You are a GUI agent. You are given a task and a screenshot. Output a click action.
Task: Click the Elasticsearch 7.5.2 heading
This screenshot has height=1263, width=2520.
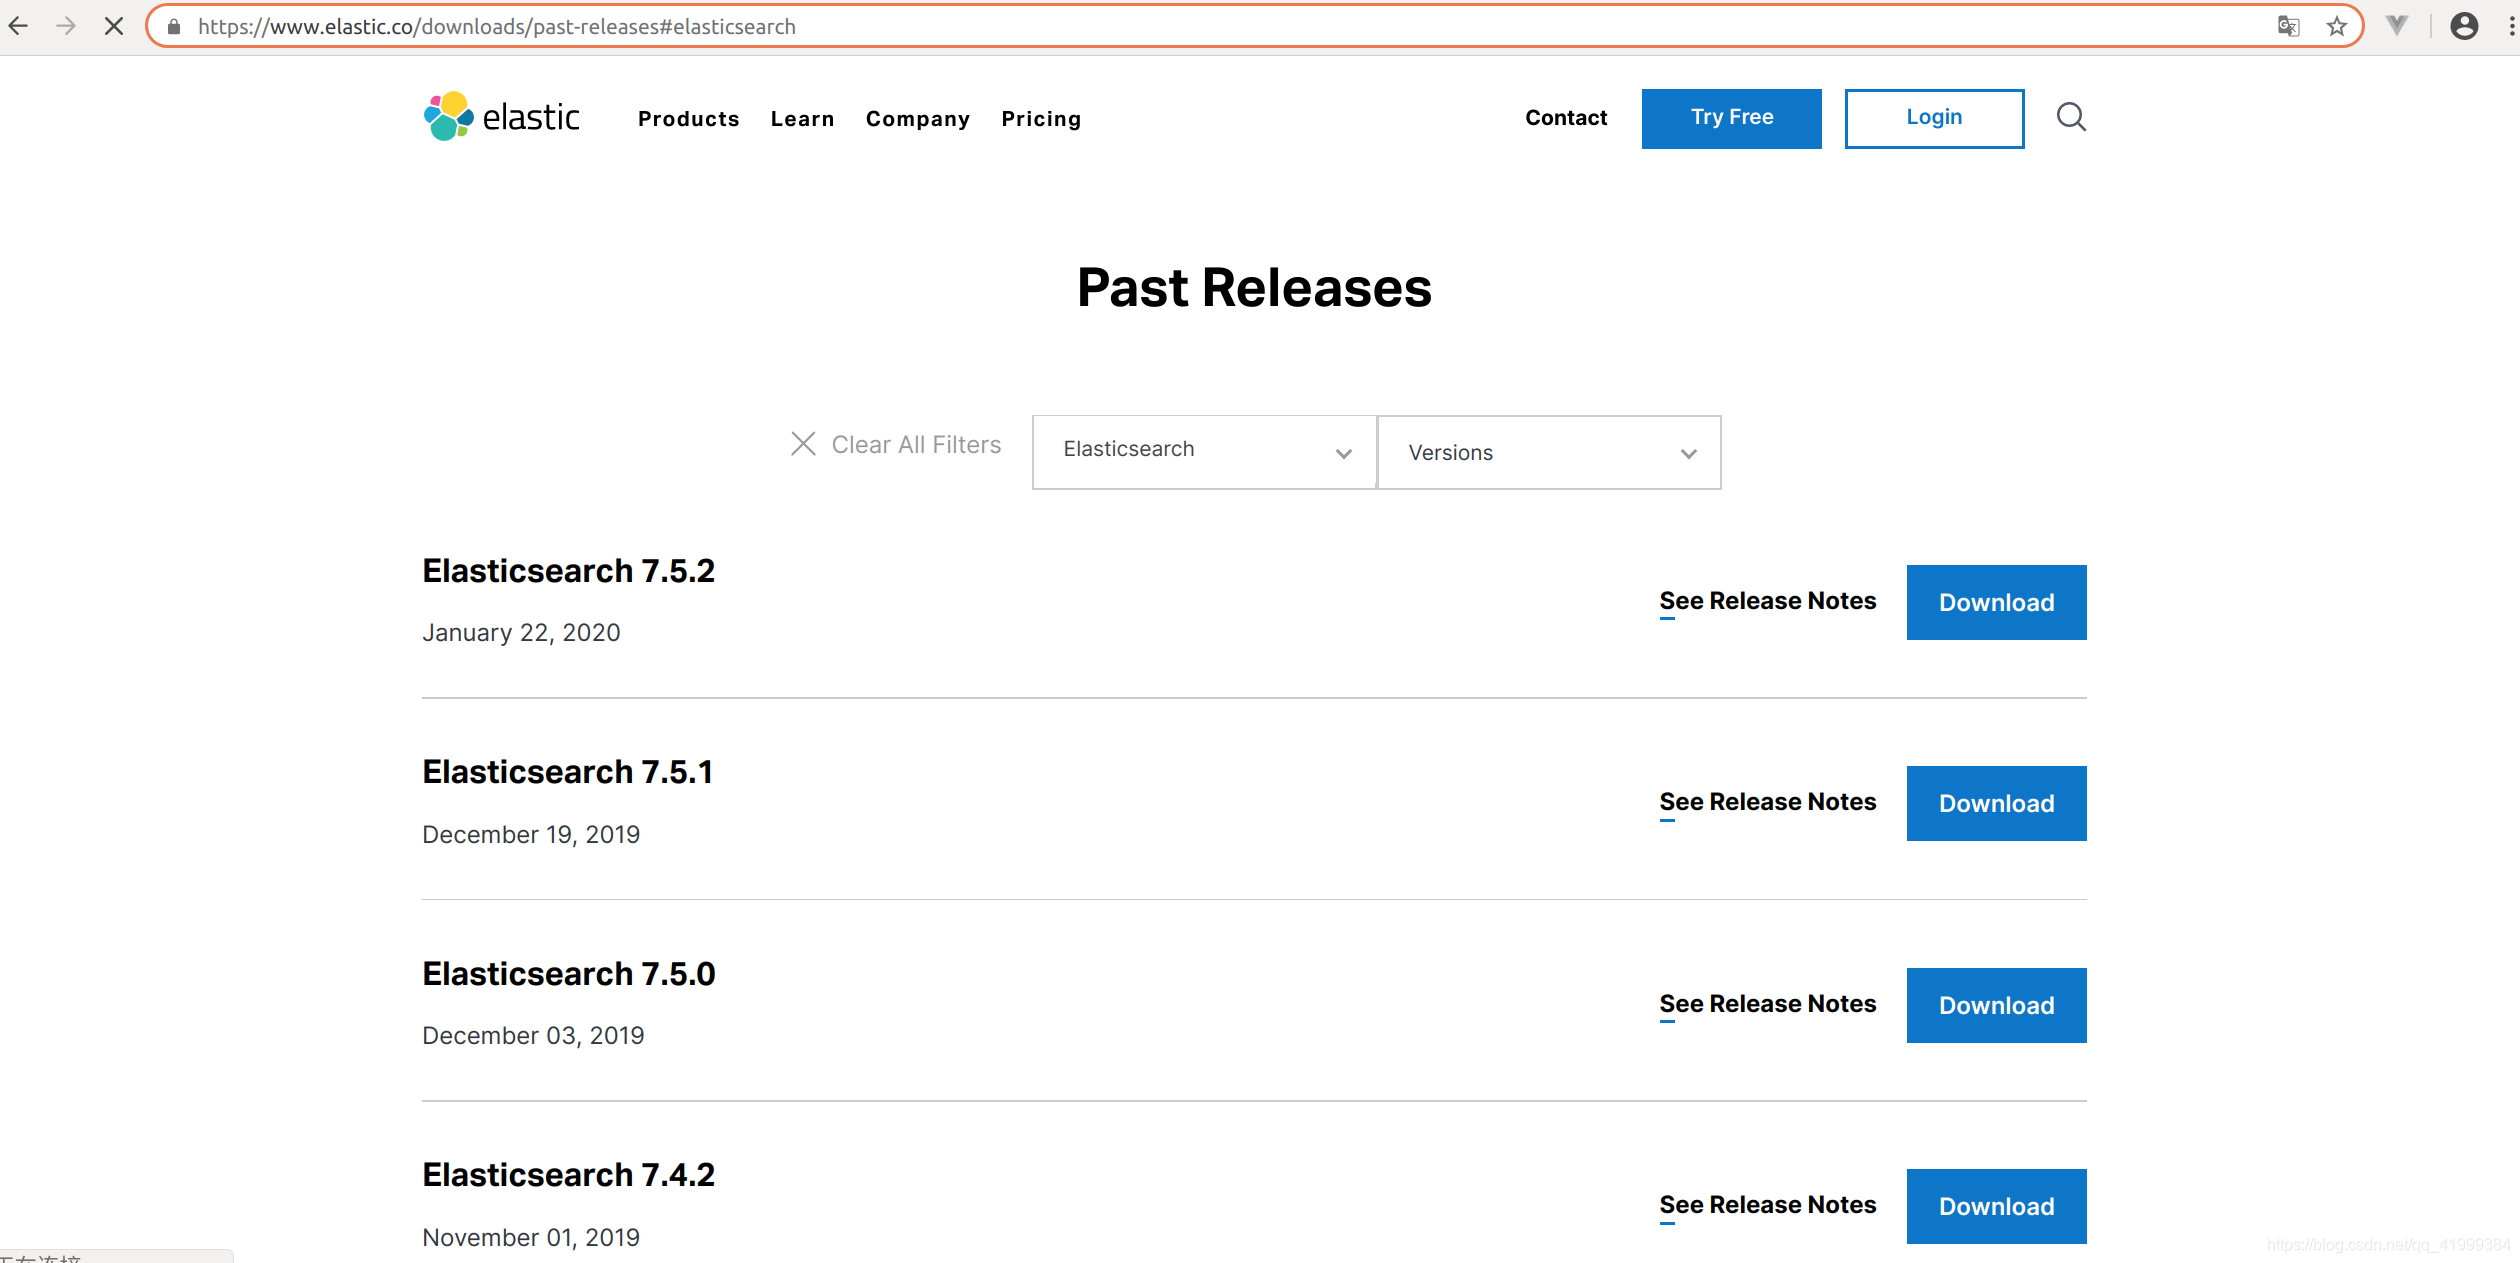point(568,571)
